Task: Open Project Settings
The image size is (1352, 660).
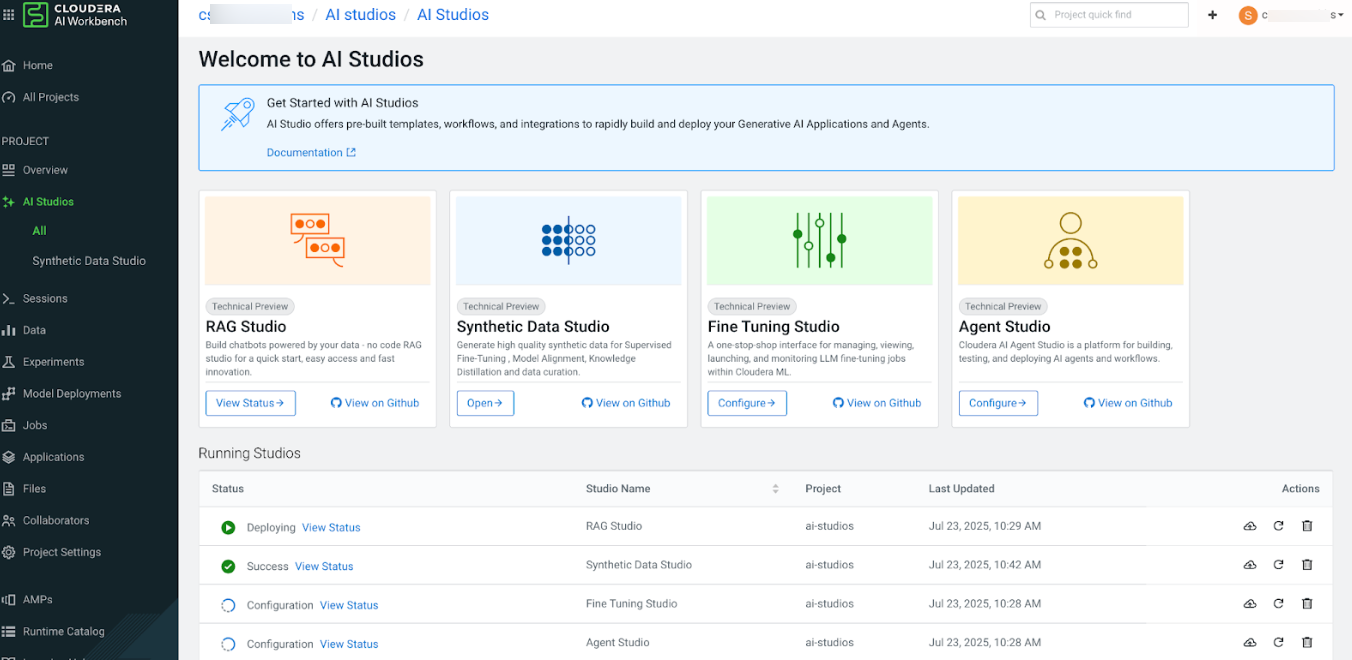Action: pyautogui.click(x=61, y=552)
